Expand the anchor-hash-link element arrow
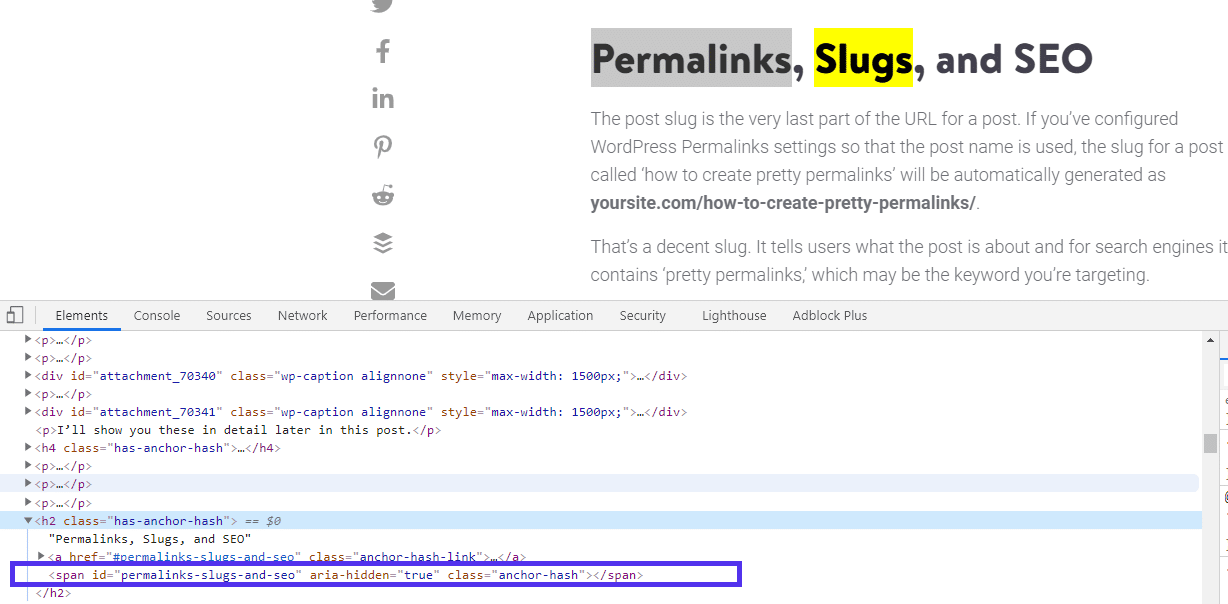 (x=41, y=557)
